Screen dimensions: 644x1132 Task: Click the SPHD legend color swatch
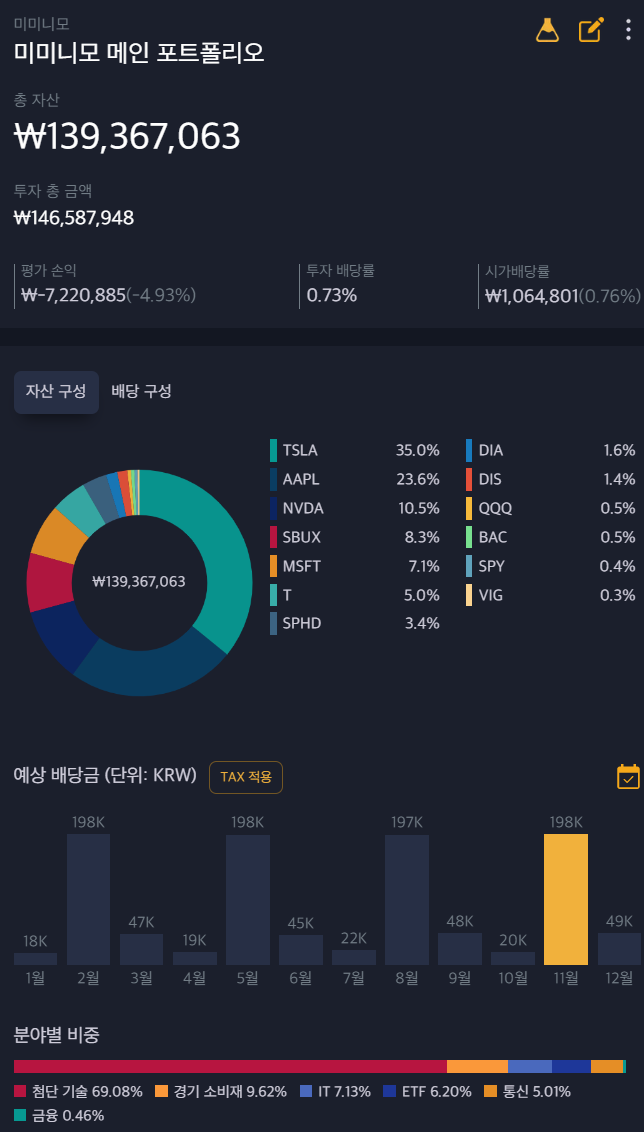tap(274, 624)
